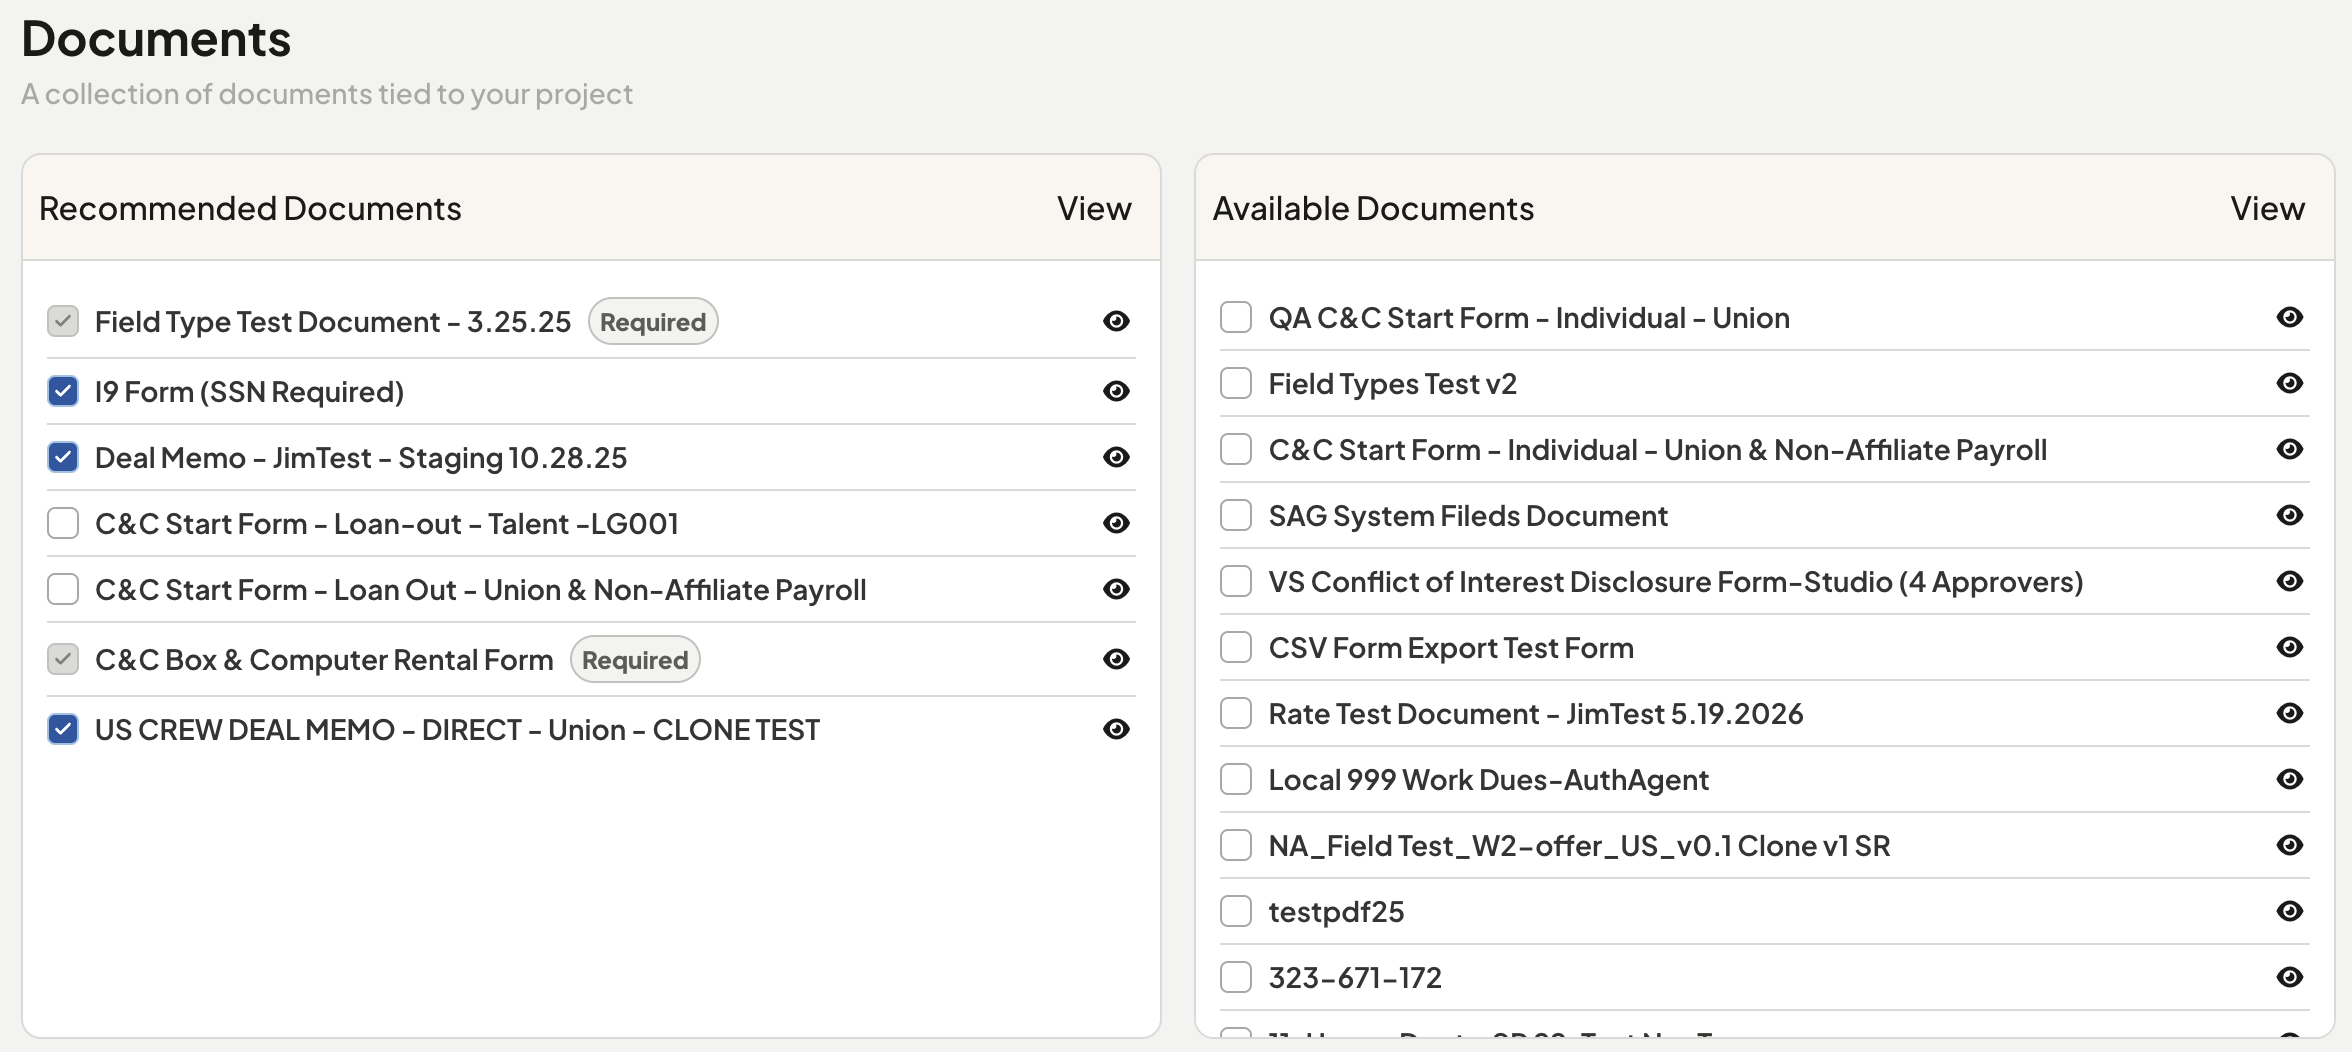Click the Recommended Documents panel heading

(250, 208)
